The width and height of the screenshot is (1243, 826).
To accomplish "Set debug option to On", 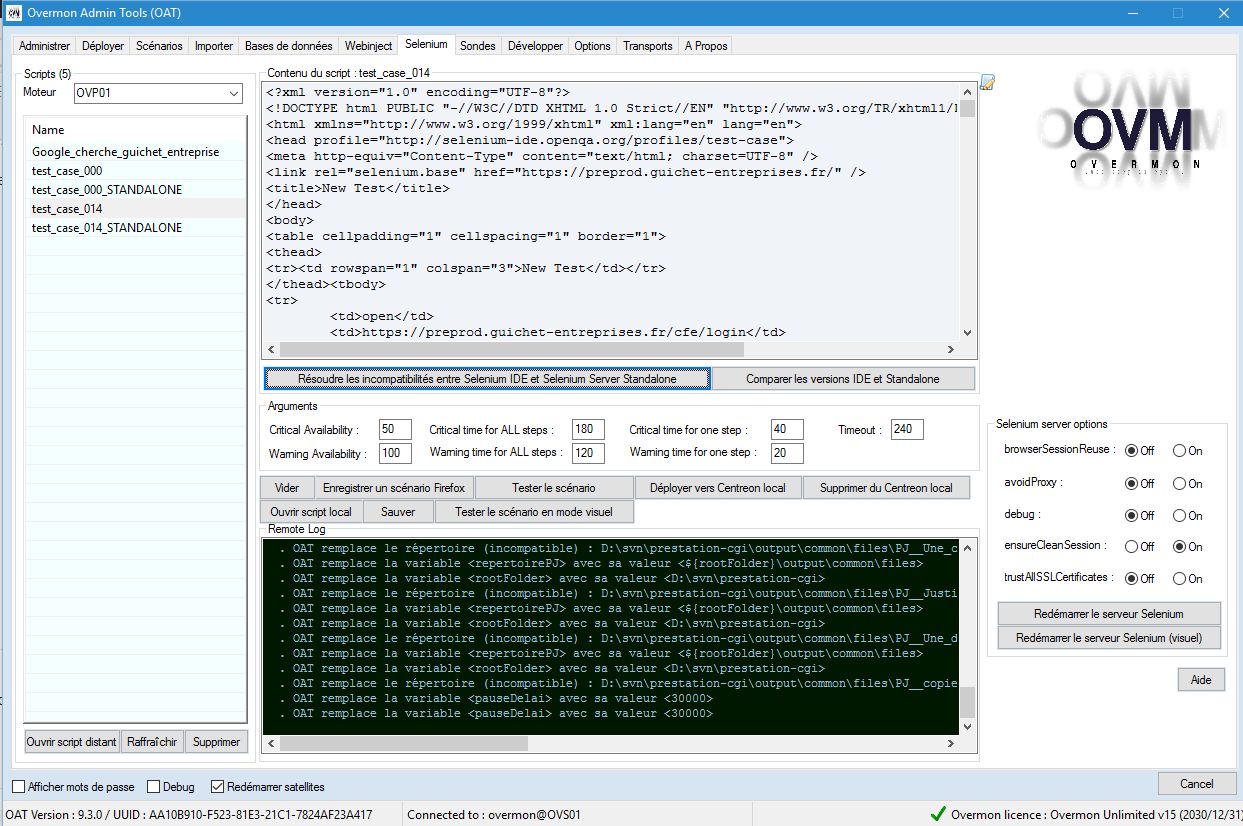I will click(x=1180, y=516).
